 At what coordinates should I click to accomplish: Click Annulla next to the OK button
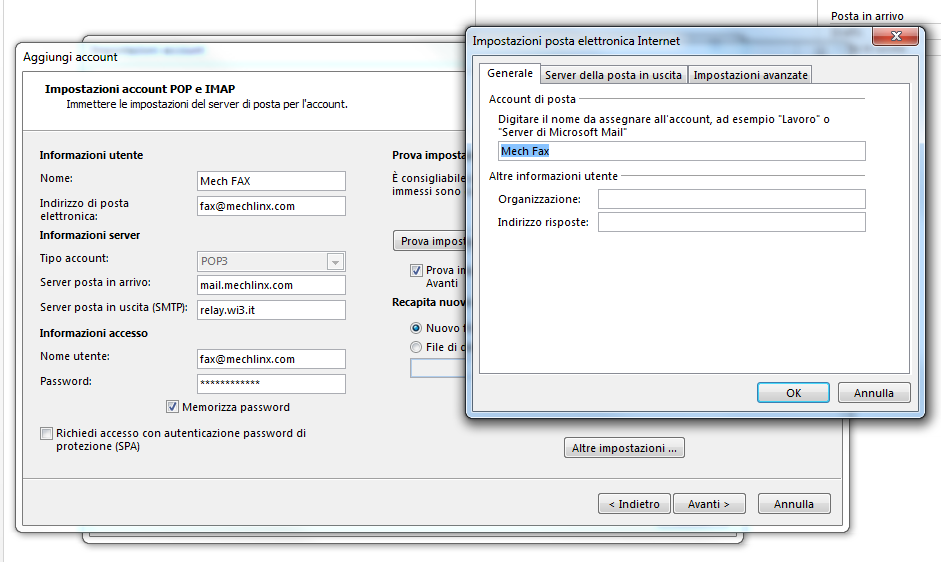[873, 393]
